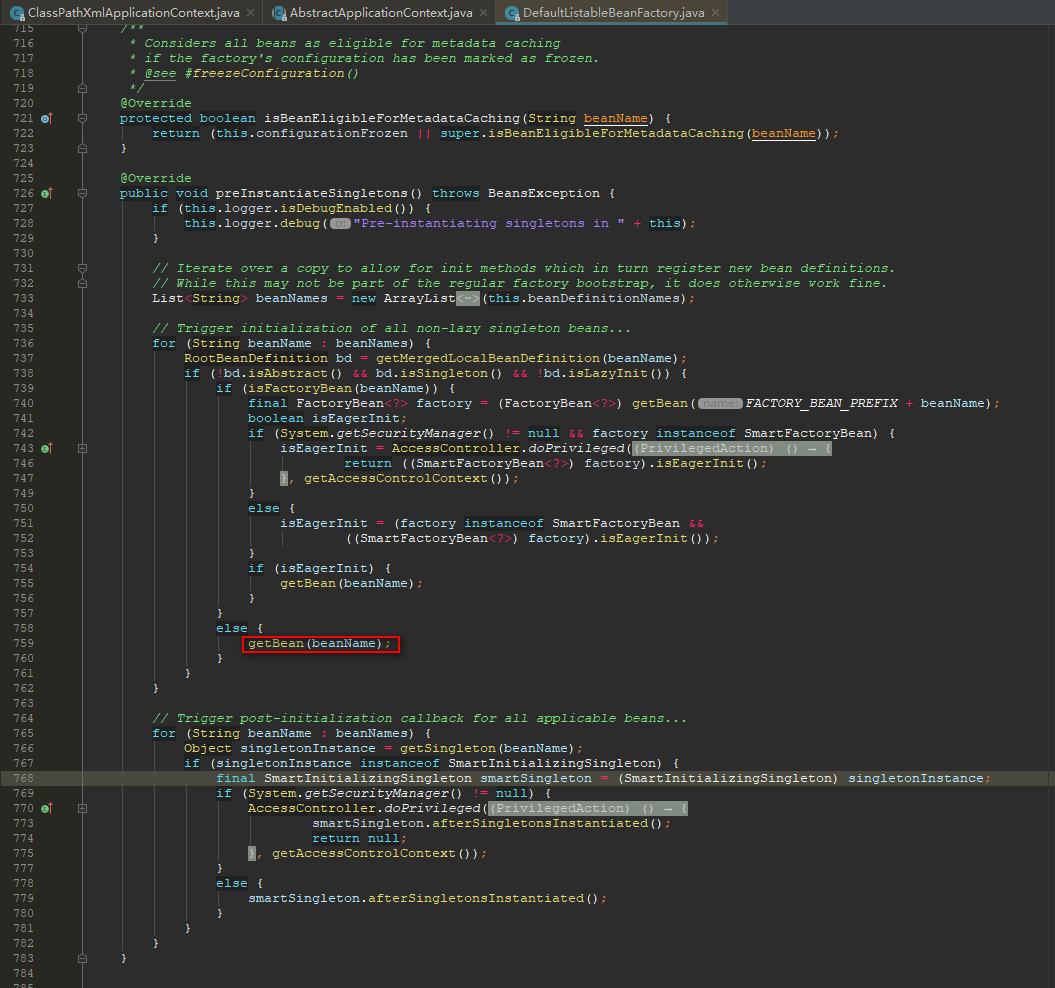Click "Pre-instantiating singletons in " string literal
This screenshot has height=988, width=1055.
click(x=489, y=223)
